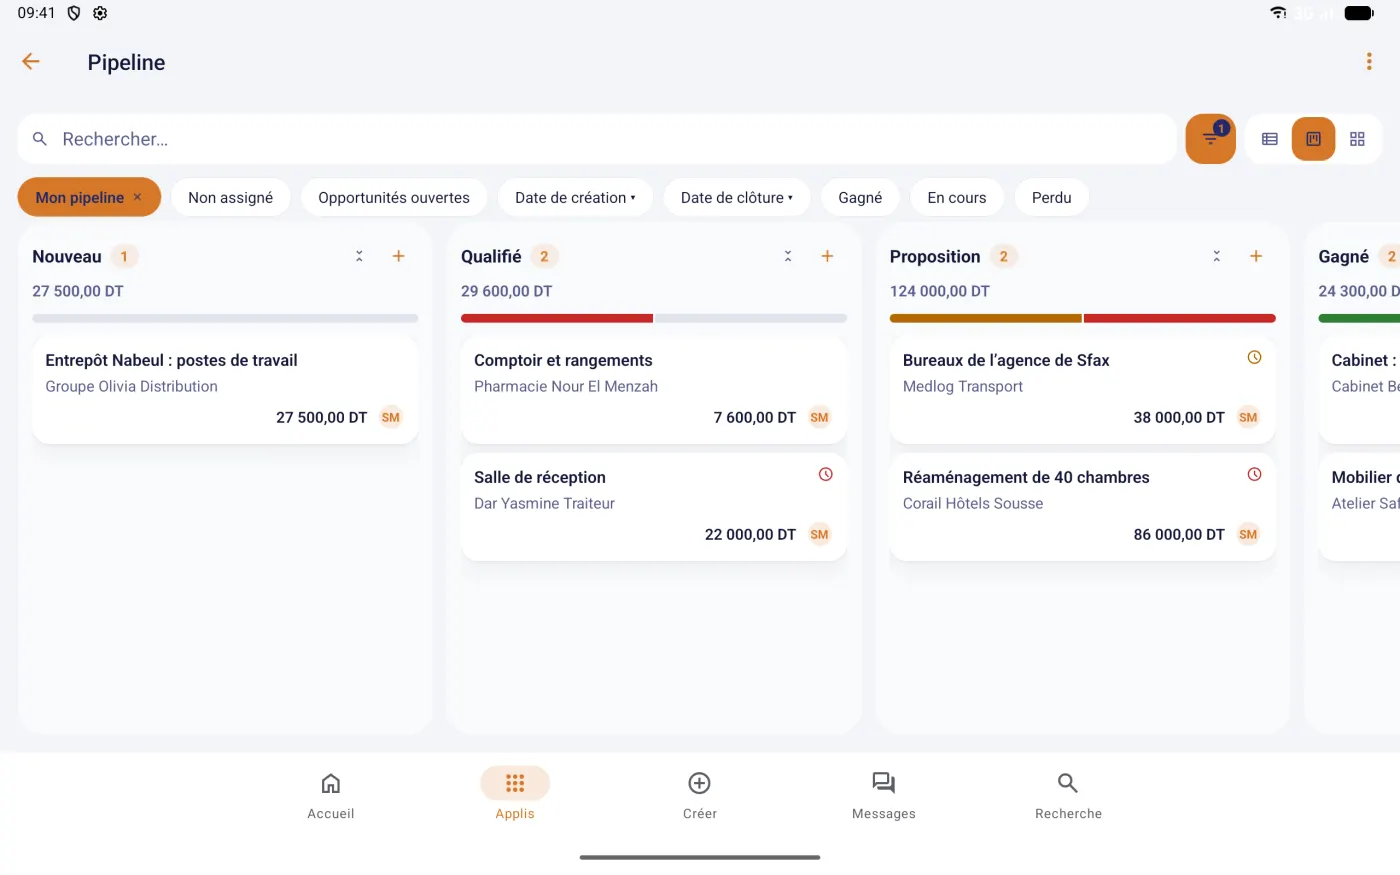This screenshot has height=875, width=1400.
Task: Remove the Mon pipeline filter chip
Action: tap(138, 197)
